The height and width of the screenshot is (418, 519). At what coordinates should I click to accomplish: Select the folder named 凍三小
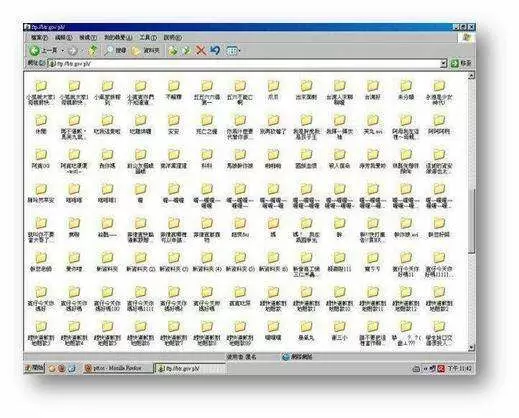339,331
